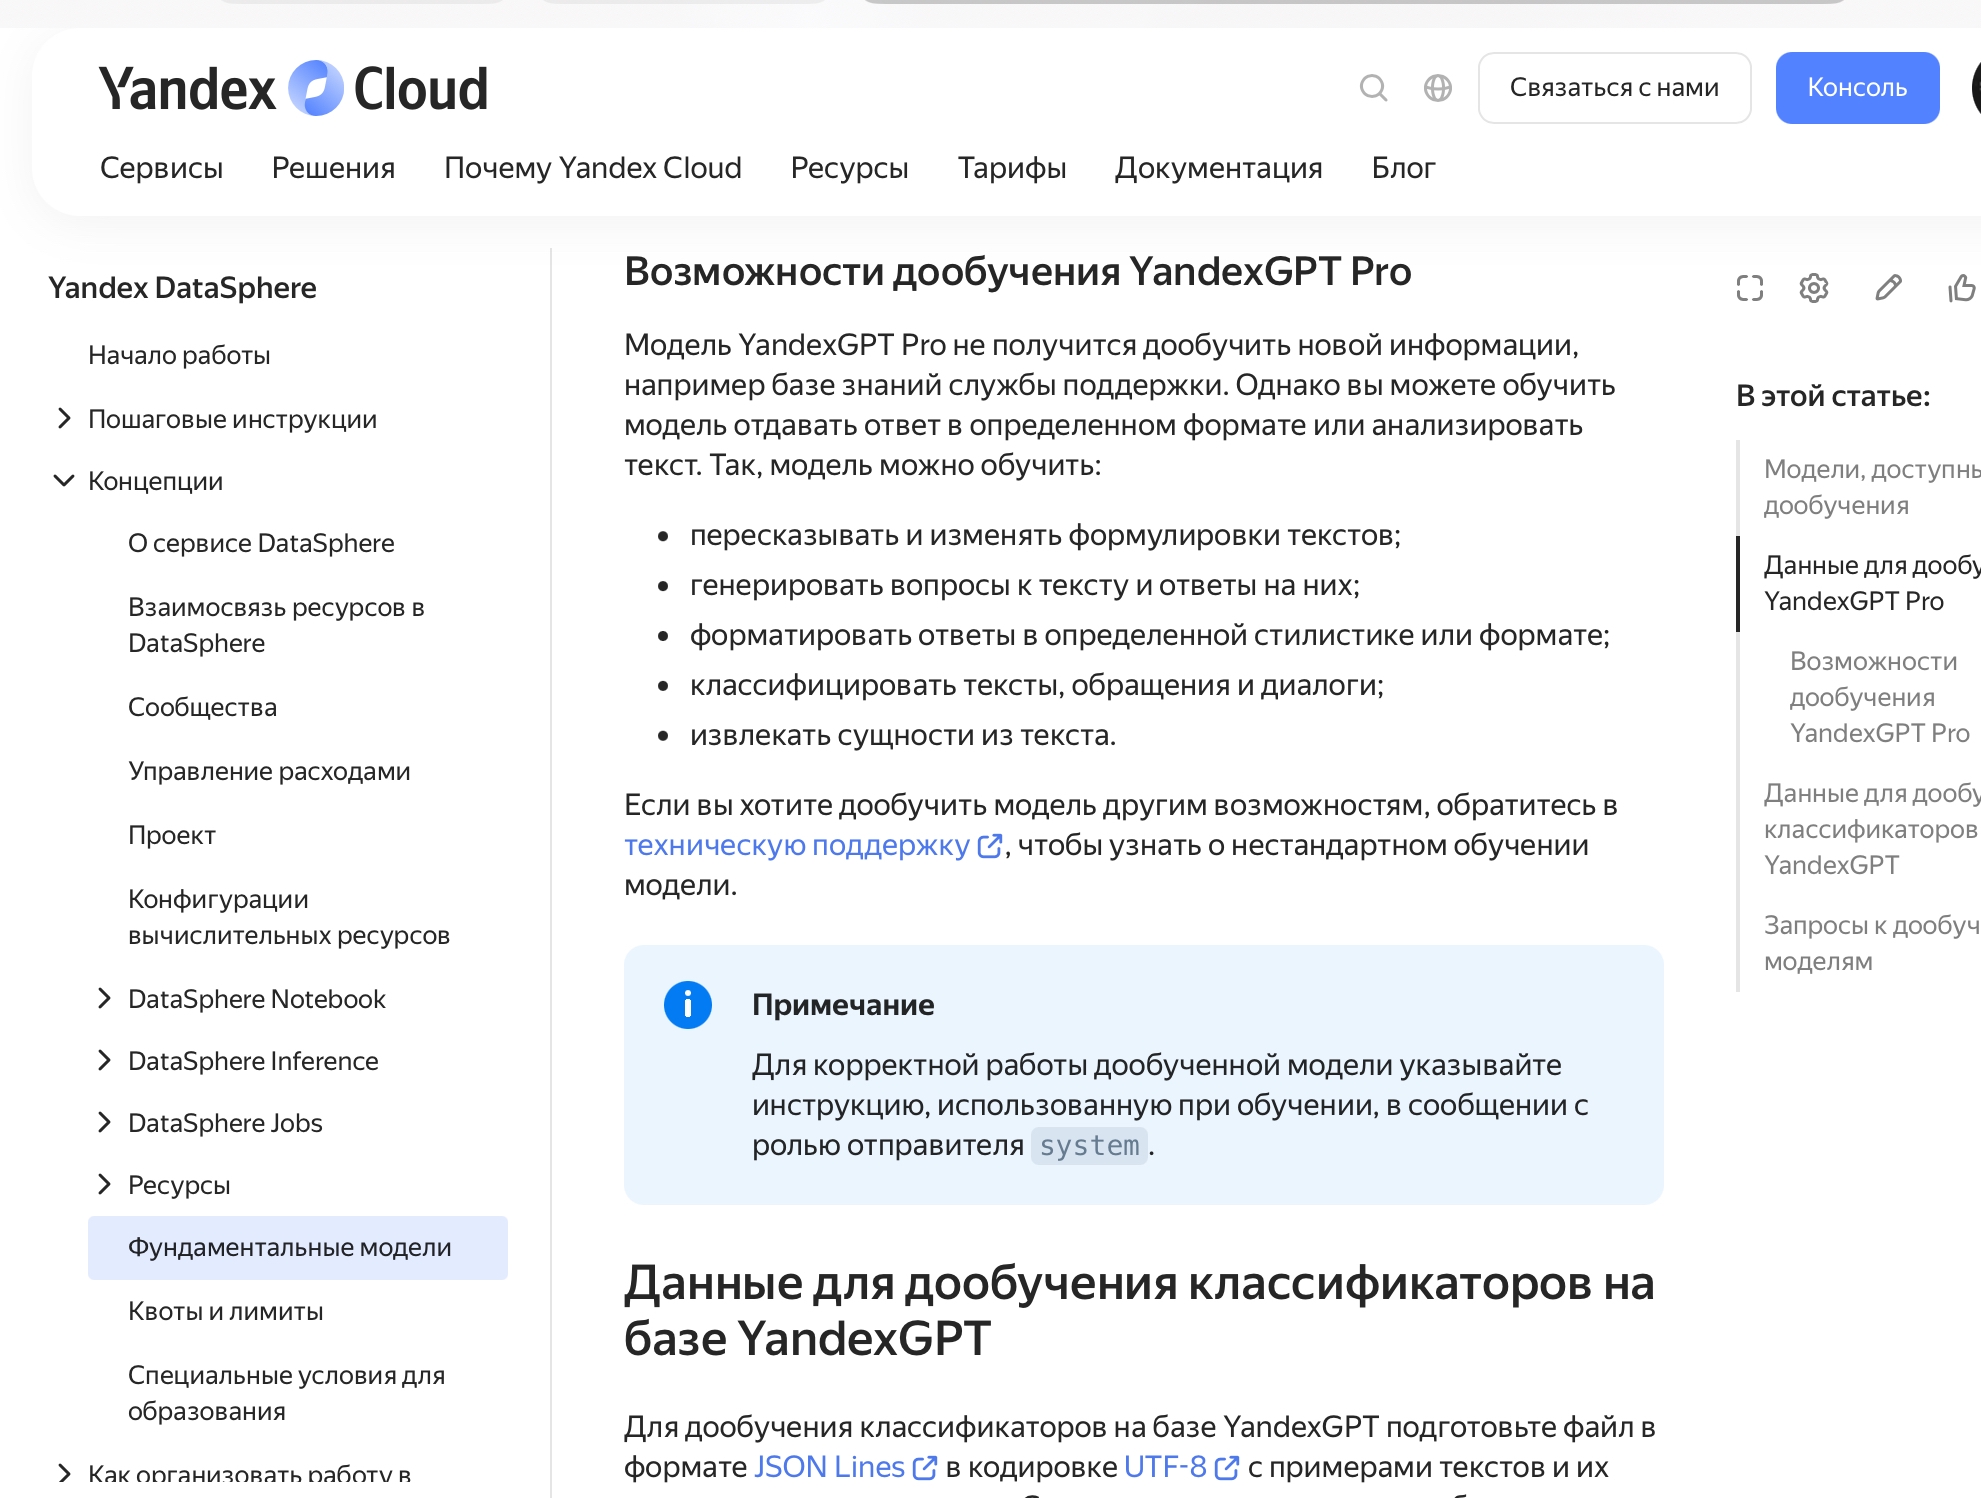The height and width of the screenshot is (1498, 1981).
Task: Open the Консоль button
Action: pyautogui.click(x=1857, y=88)
